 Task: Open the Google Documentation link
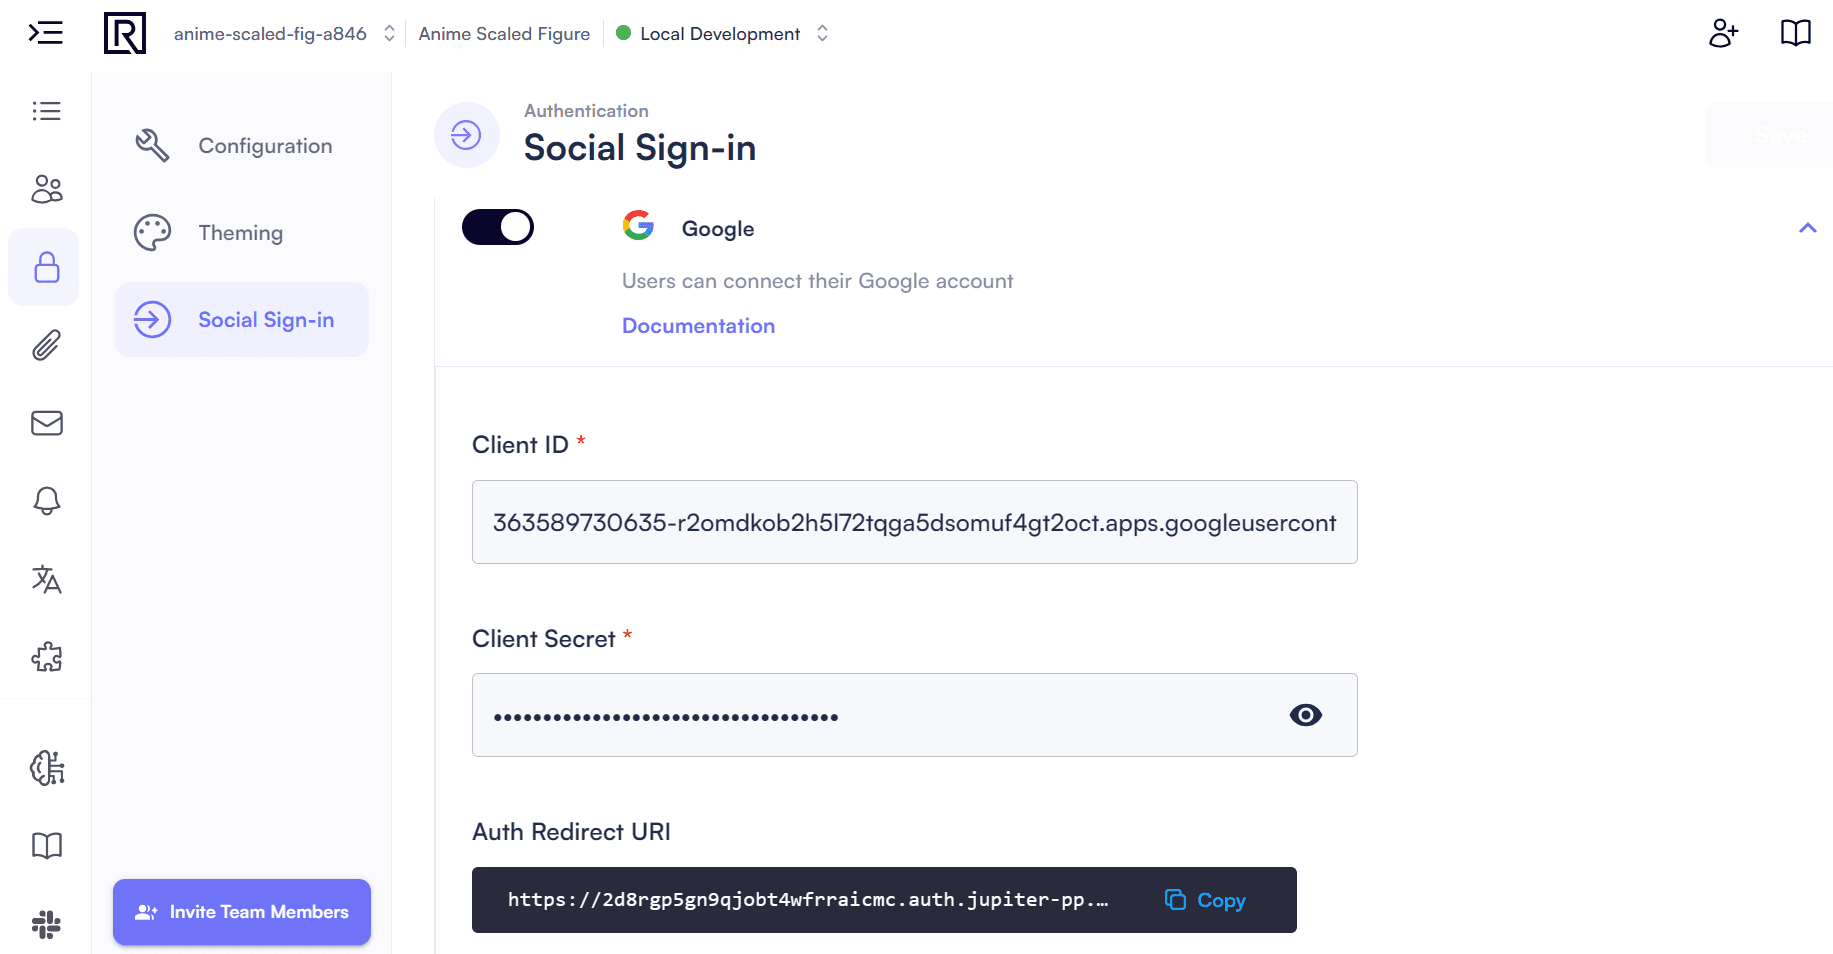(x=698, y=325)
